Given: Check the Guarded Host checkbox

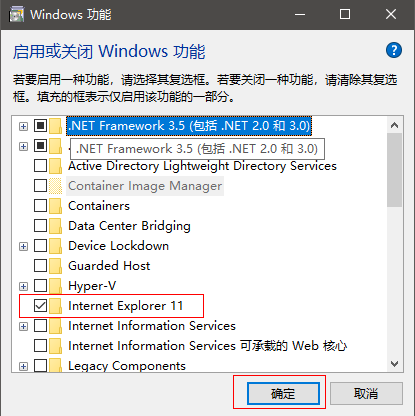Looking at the screenshot, I should [x=40, y=266].
